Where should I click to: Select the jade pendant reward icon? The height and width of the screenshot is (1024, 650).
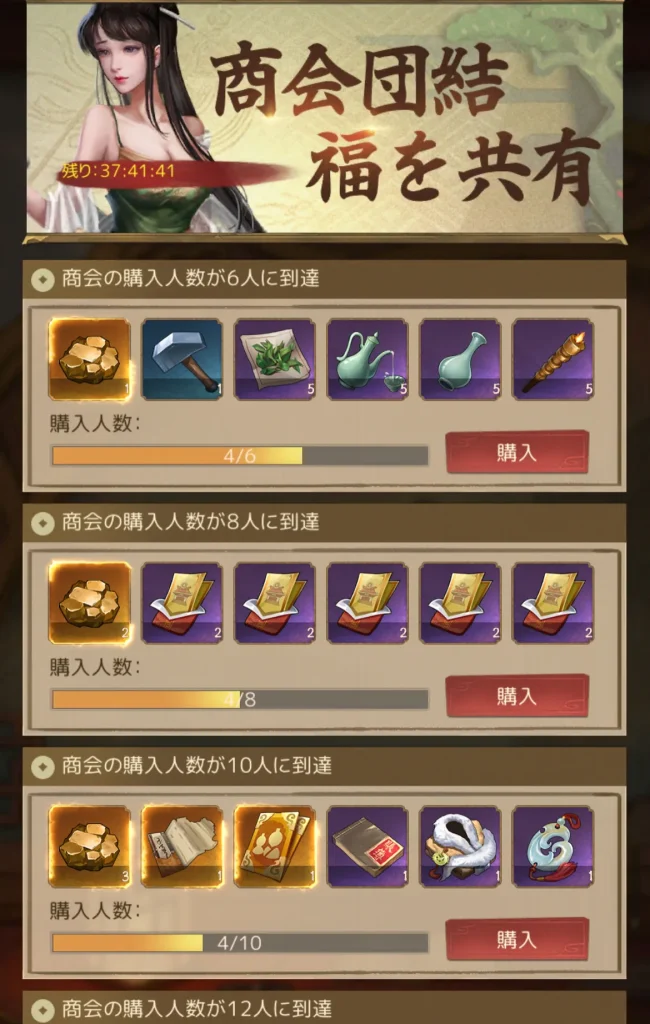pyautogui.click(x=553, y=846)
